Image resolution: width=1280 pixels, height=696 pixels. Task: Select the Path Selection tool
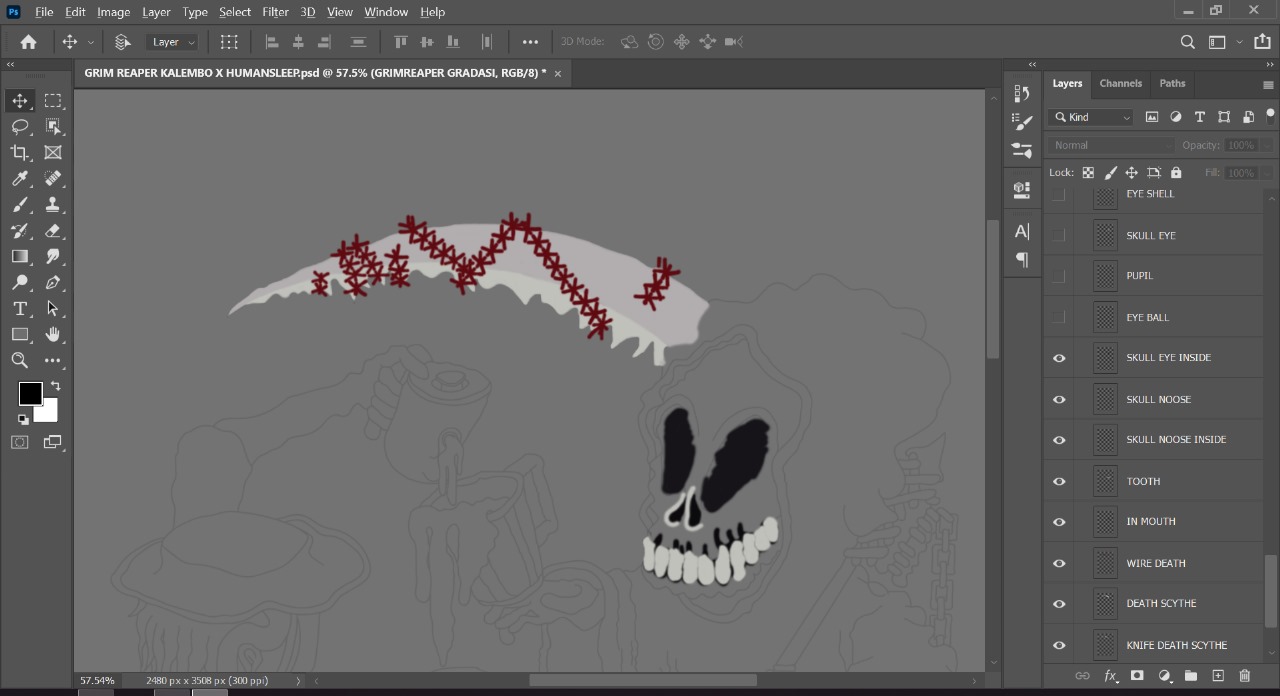point(53,308)
